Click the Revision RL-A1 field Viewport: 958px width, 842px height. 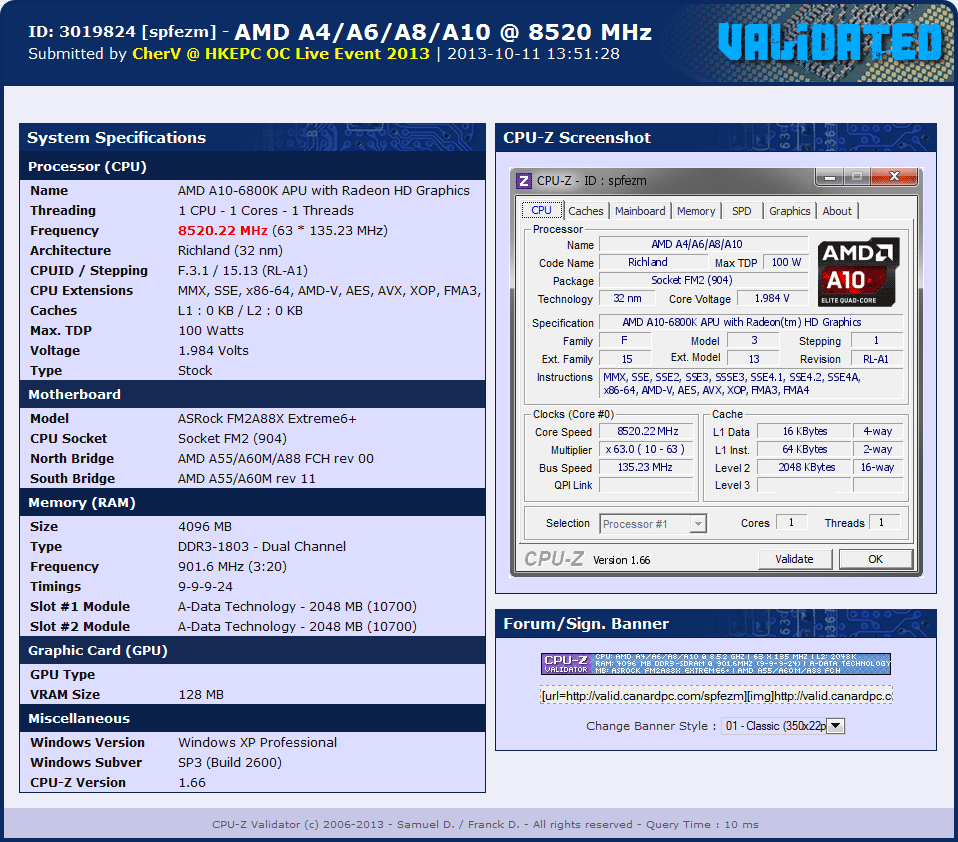(876, 359)
